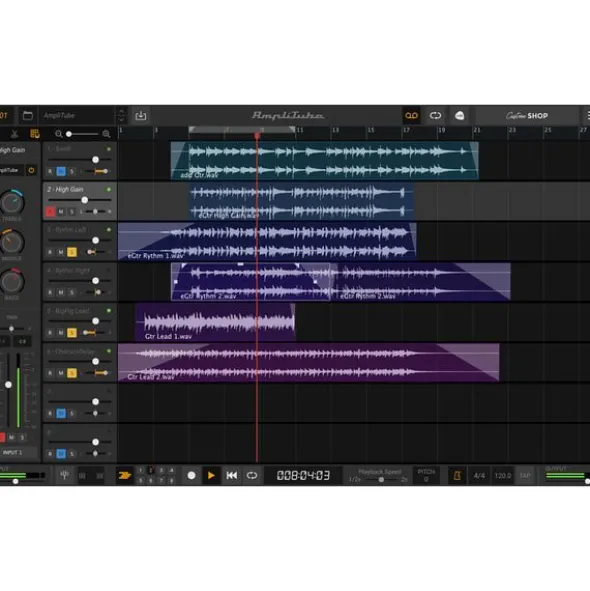Mute the 2 - High Gain track
Image resolution: width=590 pixels, height=591 pixels.
[61, 212]
